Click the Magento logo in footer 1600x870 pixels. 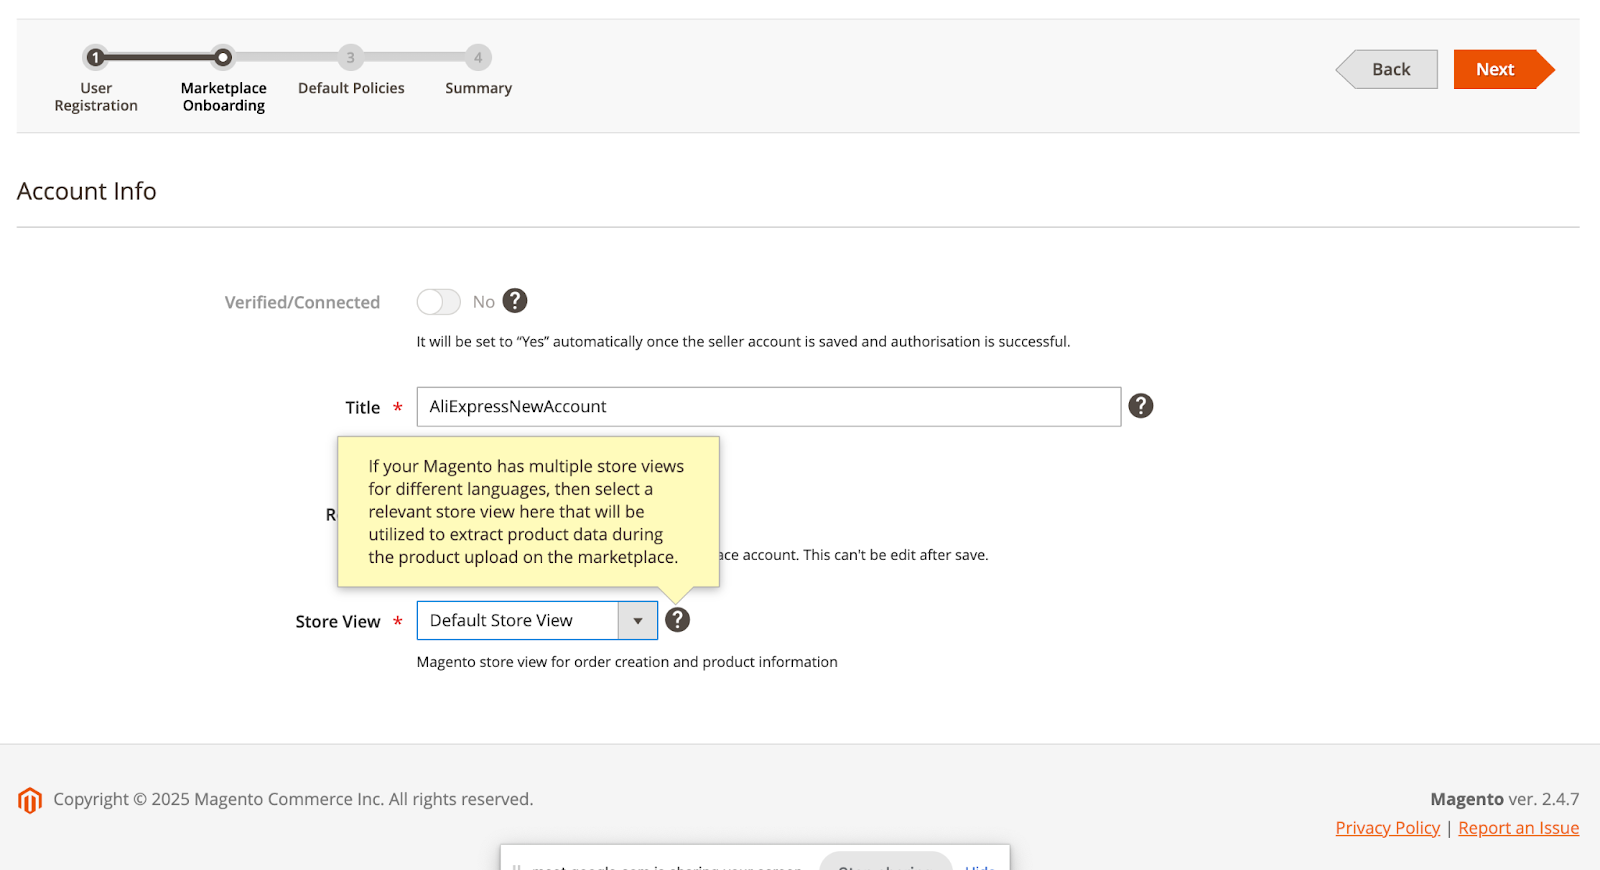[30, 800]
